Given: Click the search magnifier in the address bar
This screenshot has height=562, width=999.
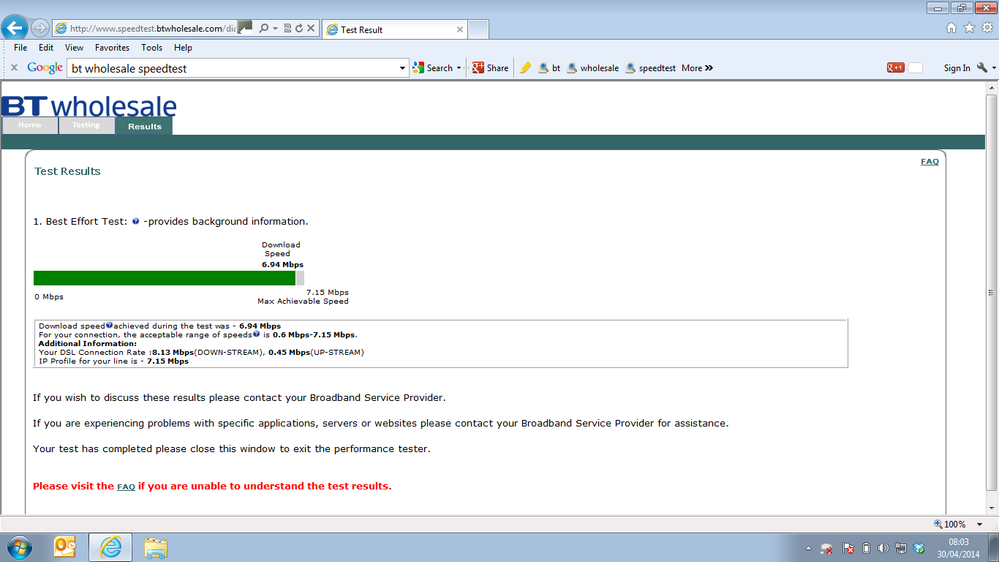Looking at the screenshot, I should click(x=263, y=28).
